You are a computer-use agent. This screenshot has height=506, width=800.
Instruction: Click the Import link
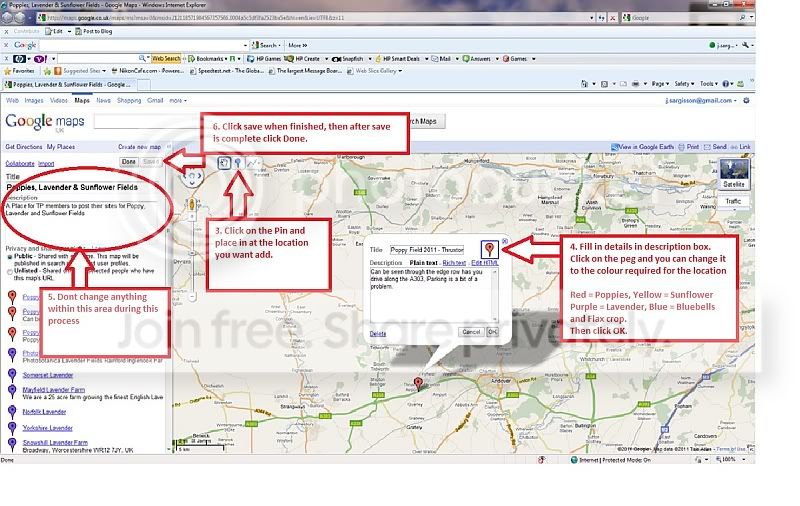46,164
